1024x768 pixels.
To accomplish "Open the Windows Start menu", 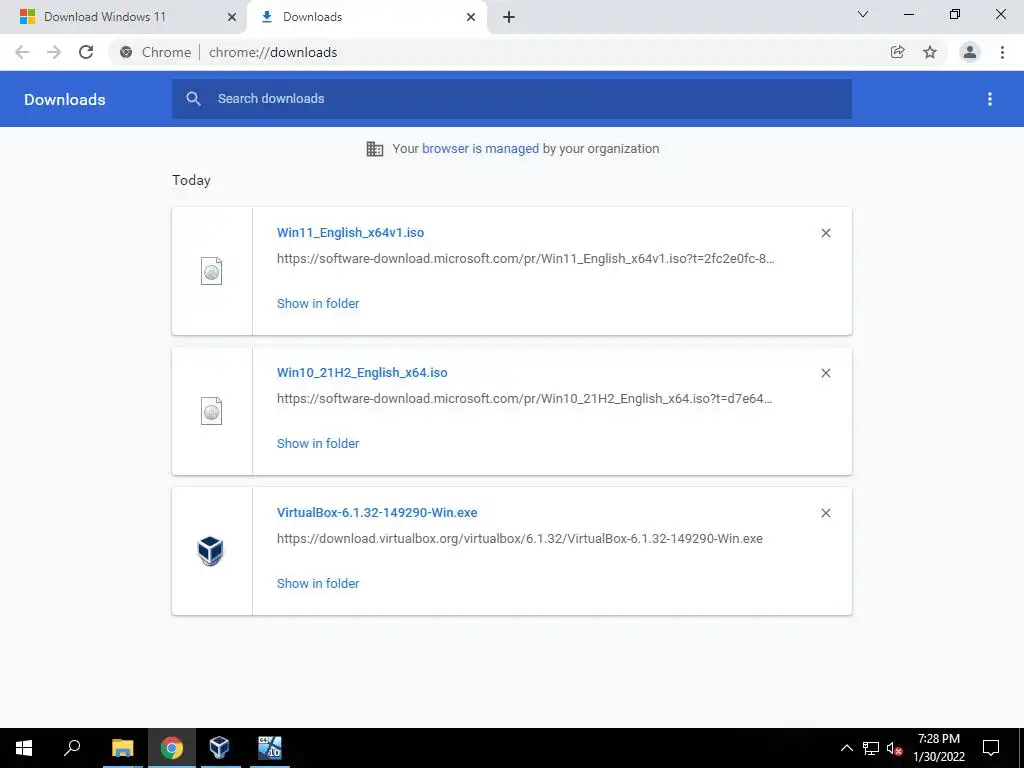I will pyautogui.click(x=24, y=748).
